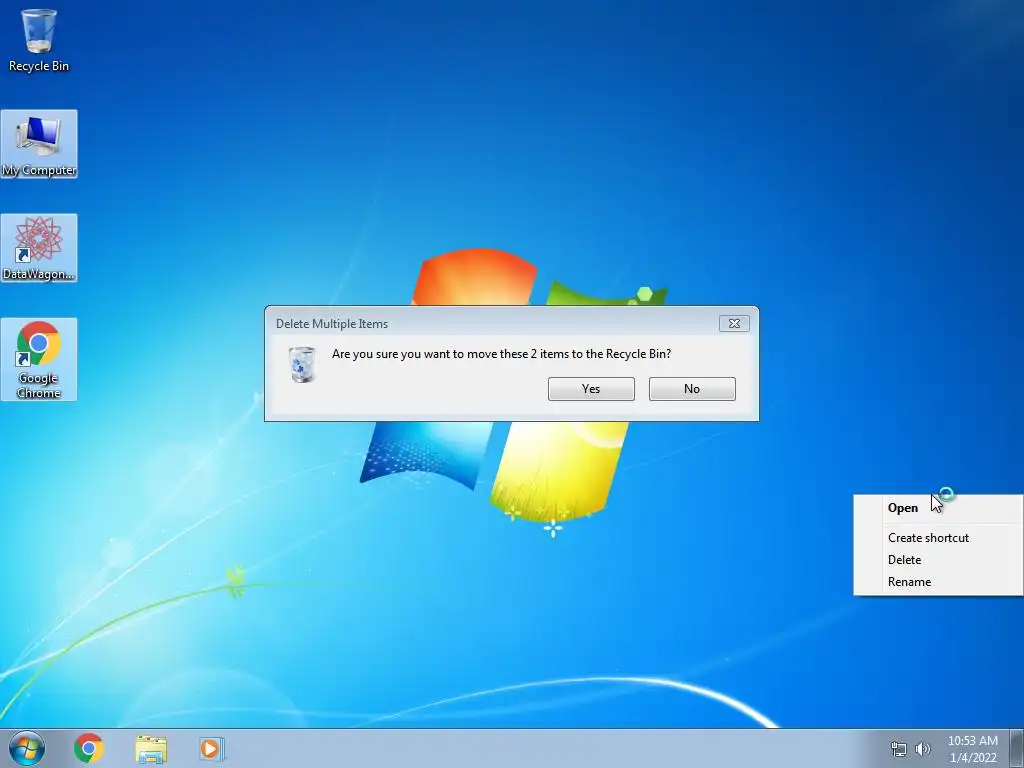Confirm deletion with Yes button
The width and height of the screenshot is (1024, 768).
coord(591,389)
